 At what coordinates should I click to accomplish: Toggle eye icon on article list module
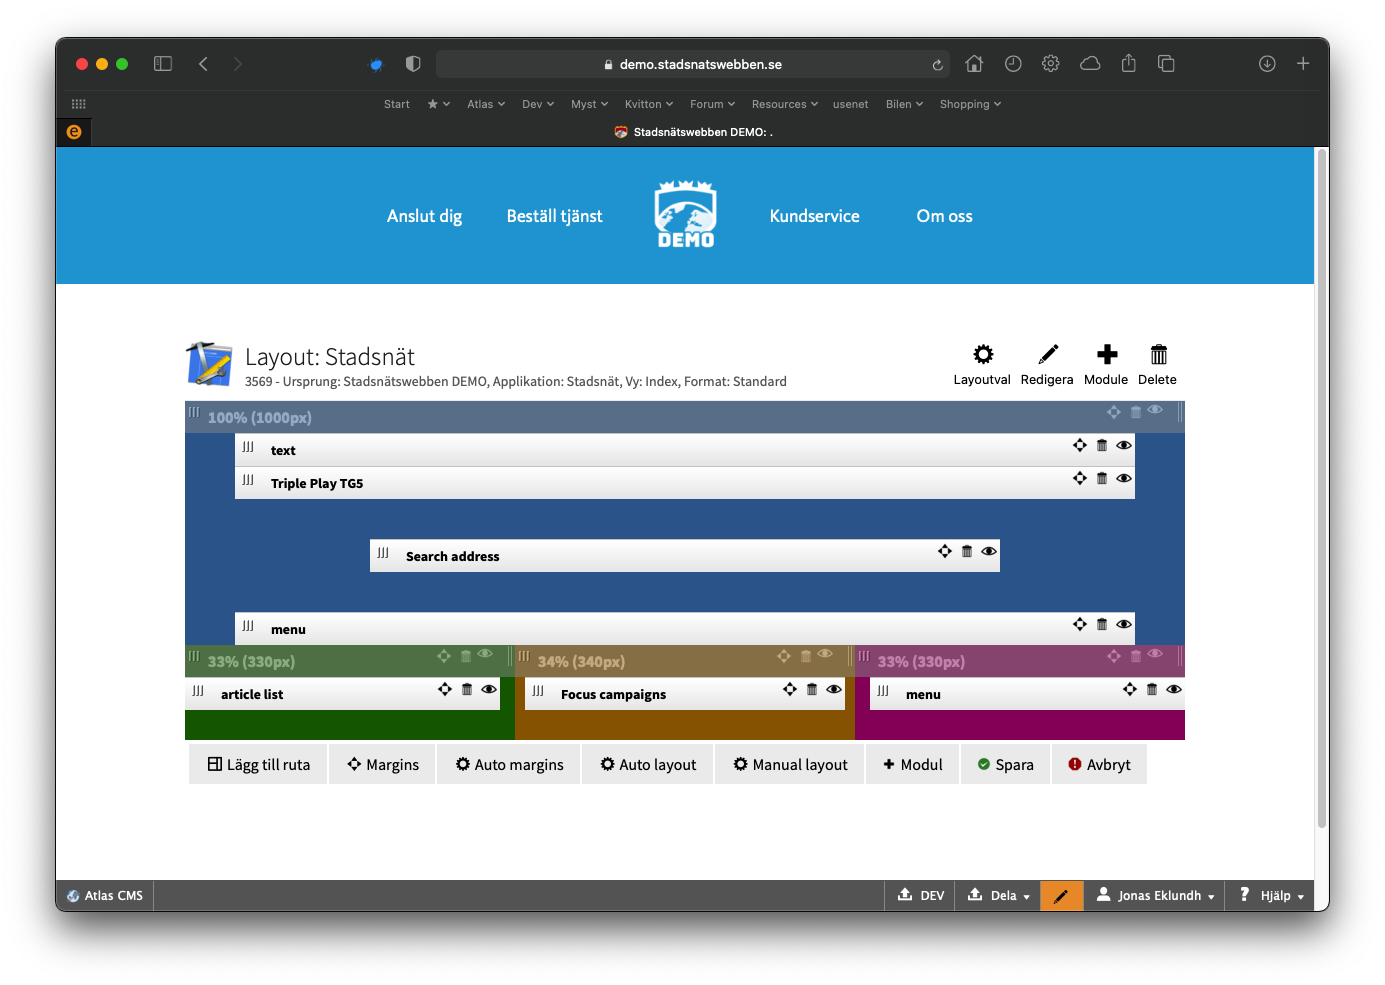pyautogui.click(x=489, y=690)
